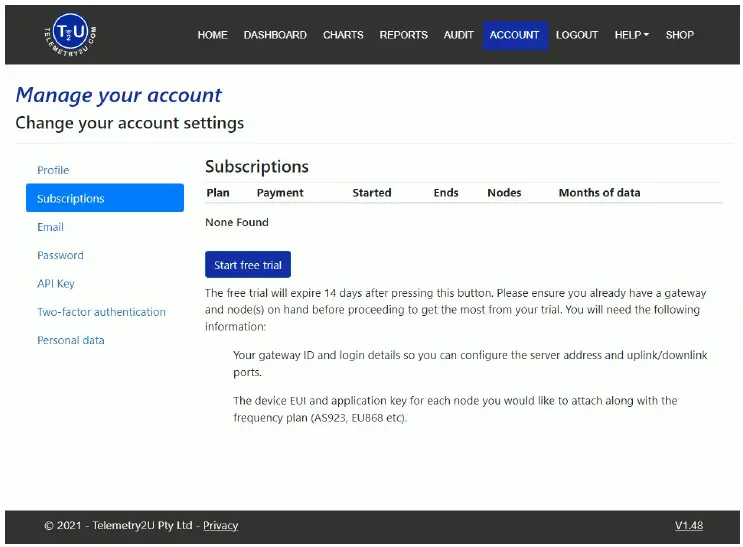Switch to the Password tab

click(x=60, y=255)
